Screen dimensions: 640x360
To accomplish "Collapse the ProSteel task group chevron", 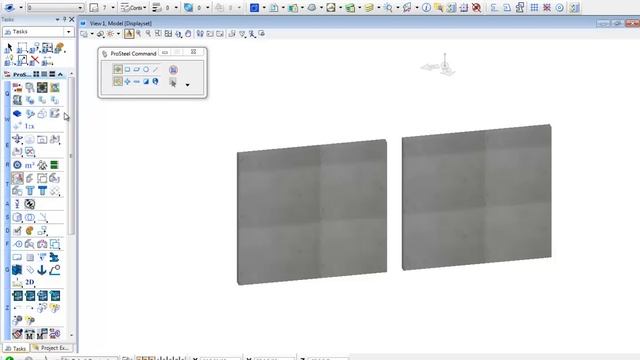I will click(x=60, y=74).
